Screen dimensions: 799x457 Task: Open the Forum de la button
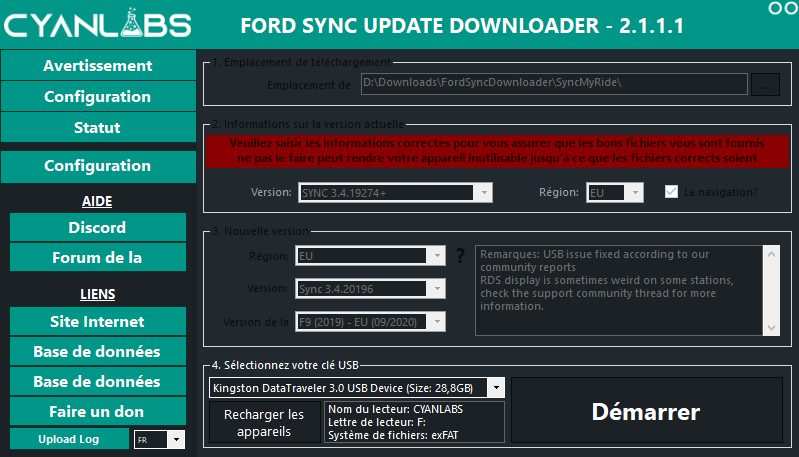pos(98,257)
